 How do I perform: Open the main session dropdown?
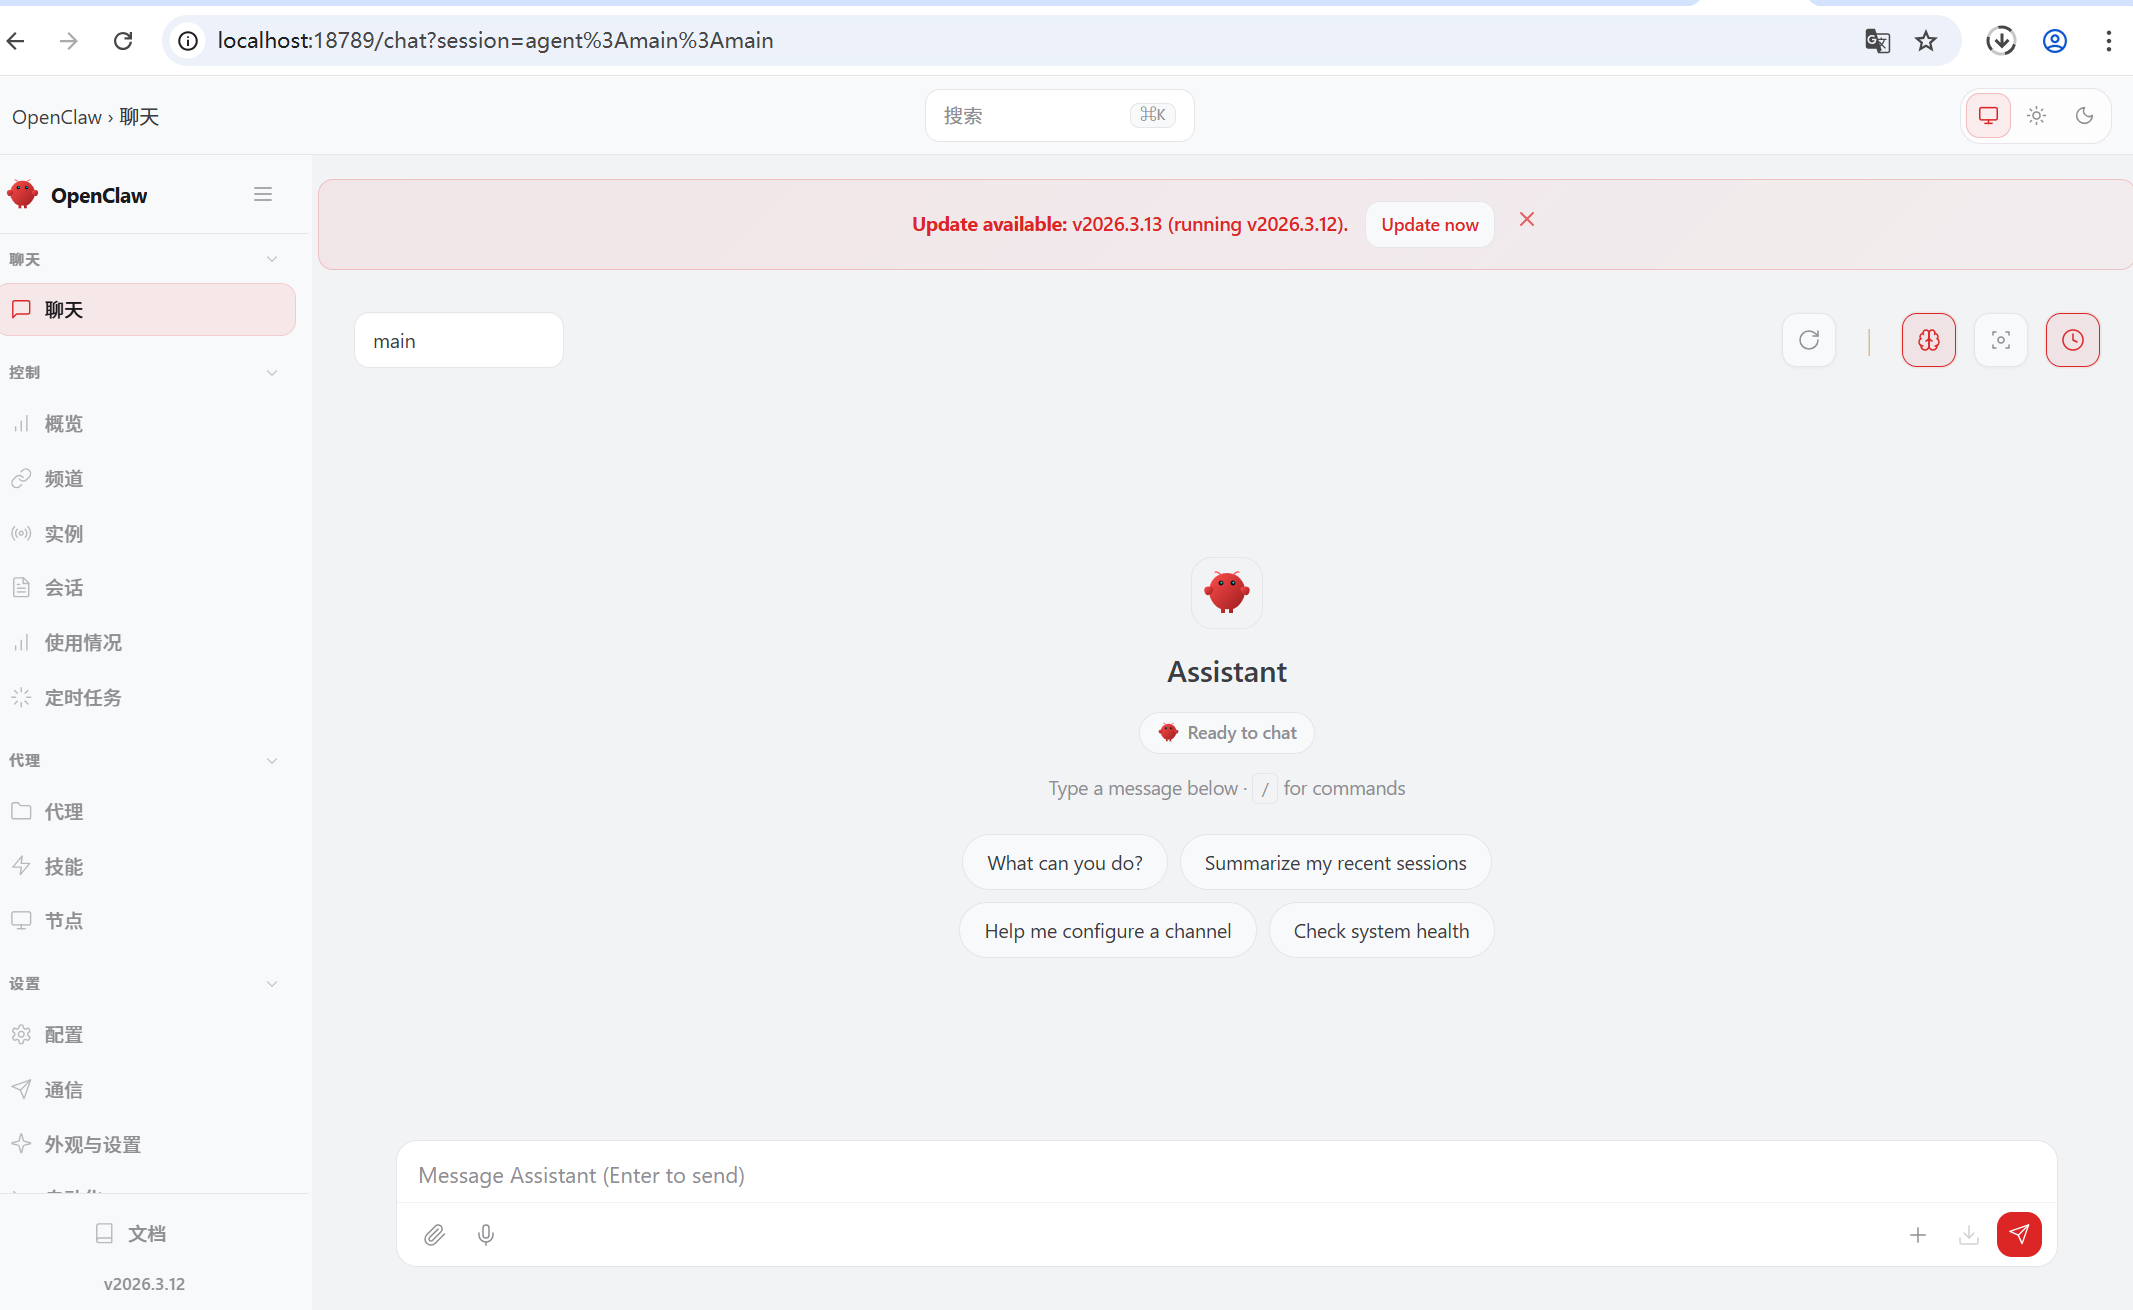coord(458,341)
